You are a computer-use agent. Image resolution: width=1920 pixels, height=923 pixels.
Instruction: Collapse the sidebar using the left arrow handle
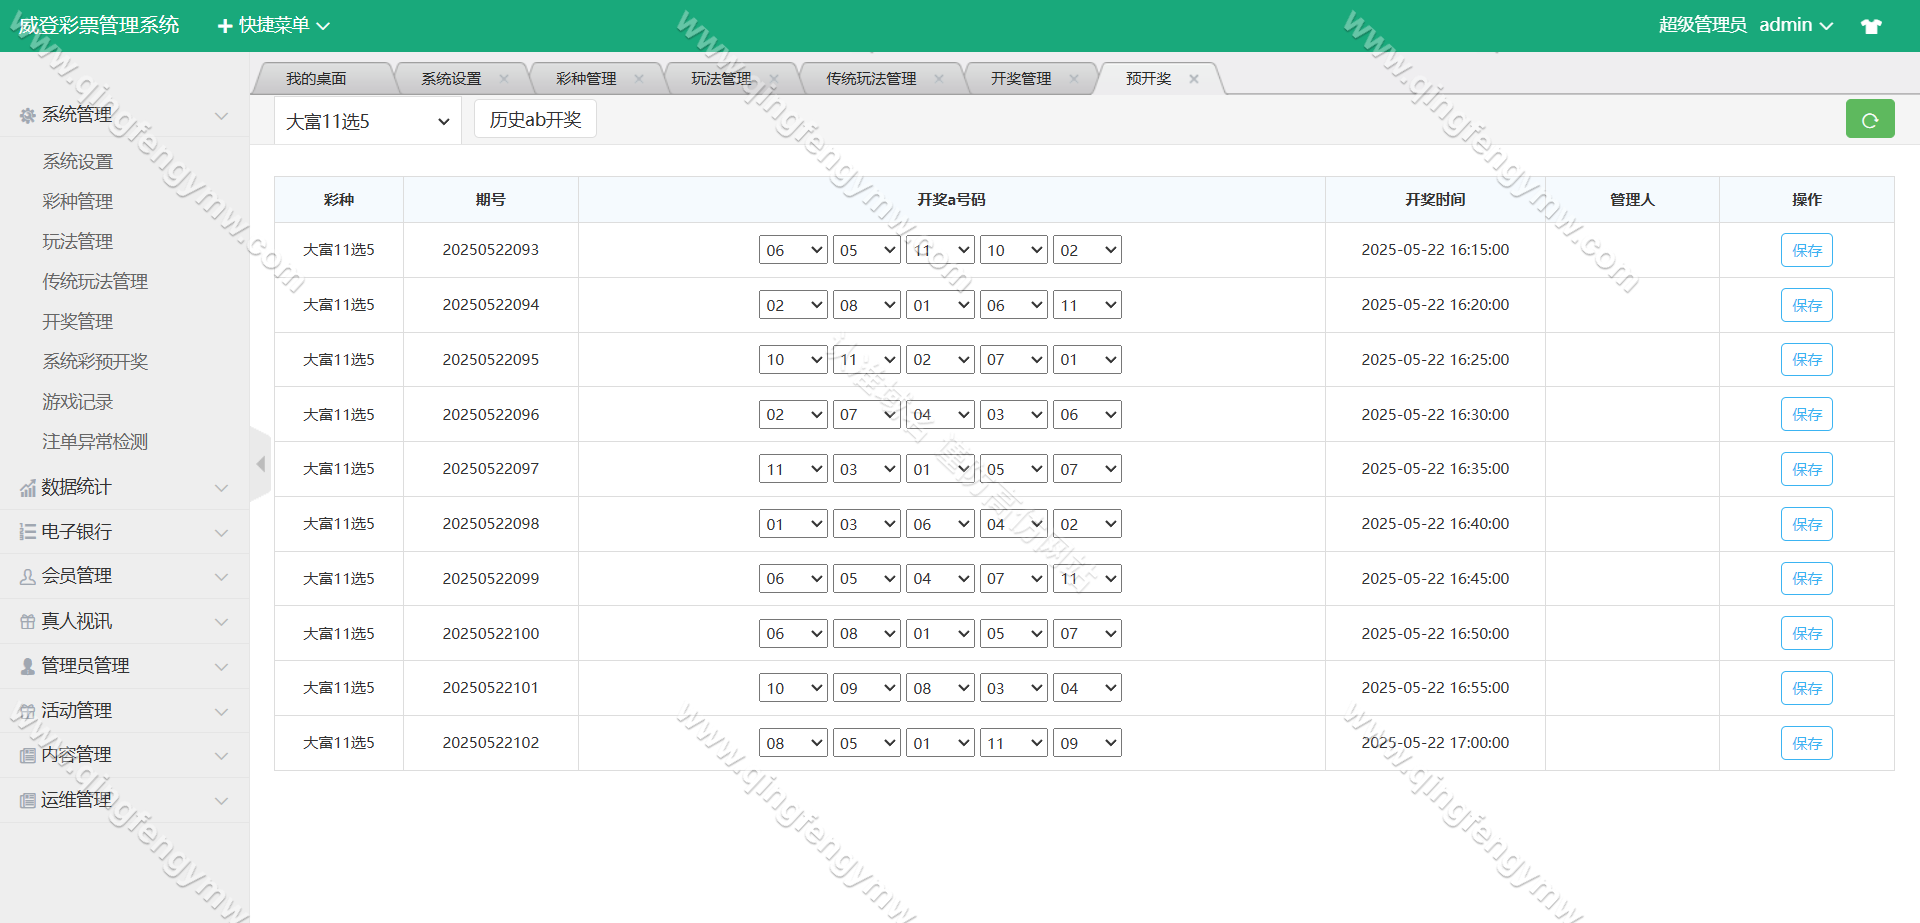click(260, 464)
